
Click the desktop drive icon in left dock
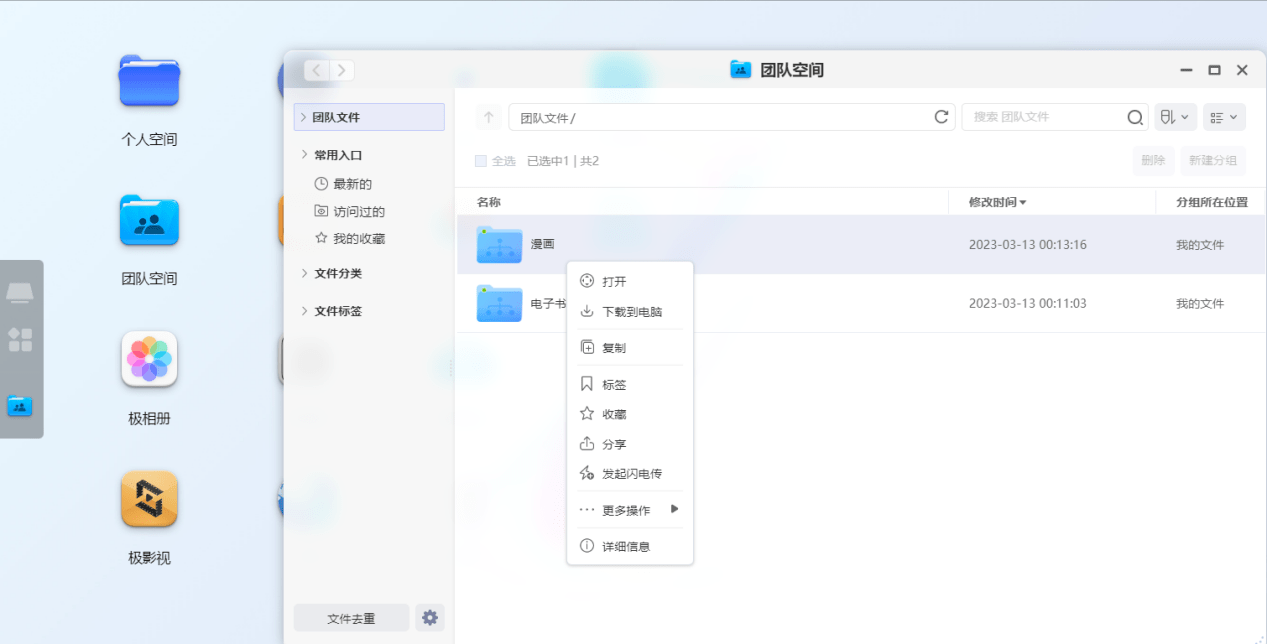pyautogui.click(x=20, y=292)
